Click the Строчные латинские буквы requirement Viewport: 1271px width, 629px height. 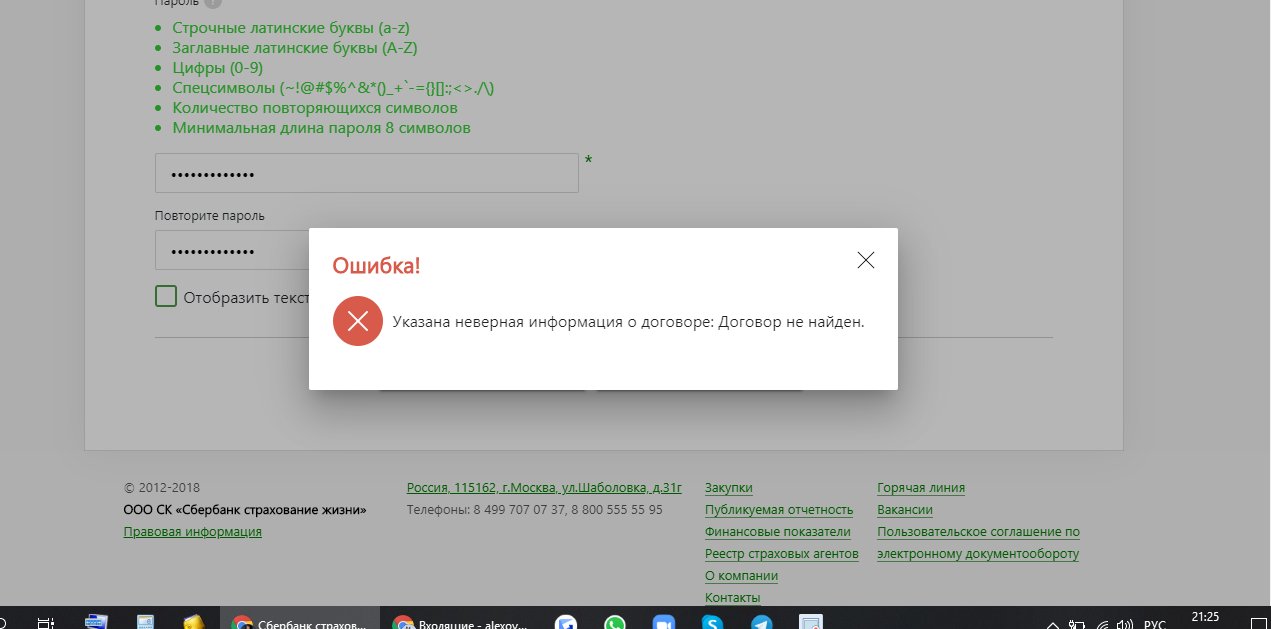click(291, 28)
